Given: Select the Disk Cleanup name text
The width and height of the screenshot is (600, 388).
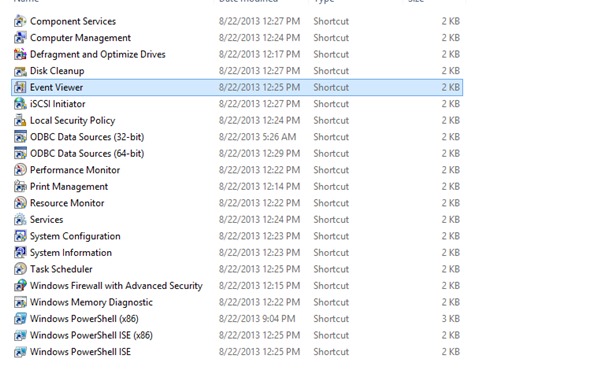Looking at the screenshot, I should (57, 71).
